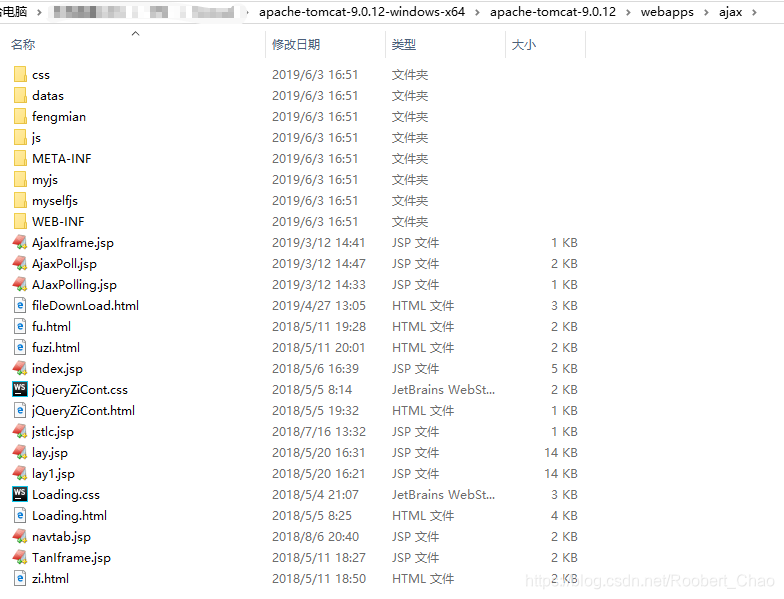Click JetBrains WebSt... type of Loading.css
The height and width of the screenshot is (599, 784).
point(444,494)
